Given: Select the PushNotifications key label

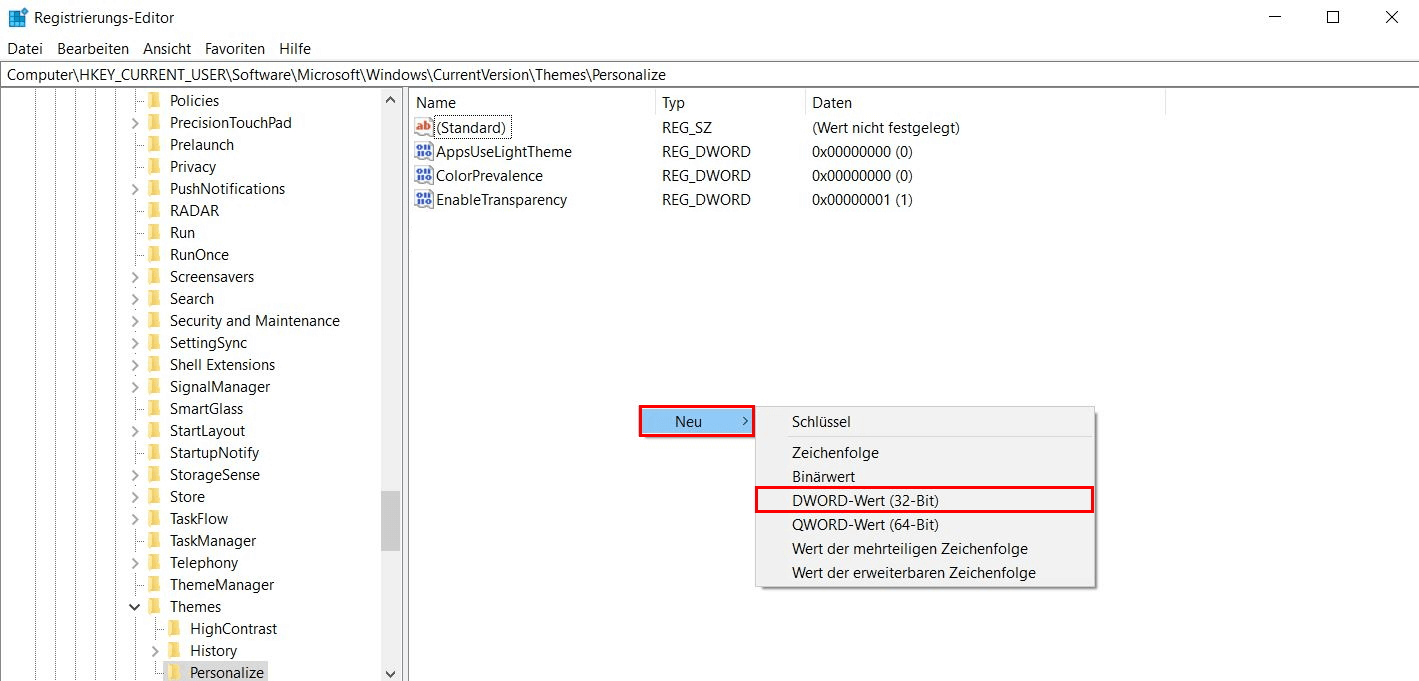Looking at the screenshot, I should pos(227,188).
